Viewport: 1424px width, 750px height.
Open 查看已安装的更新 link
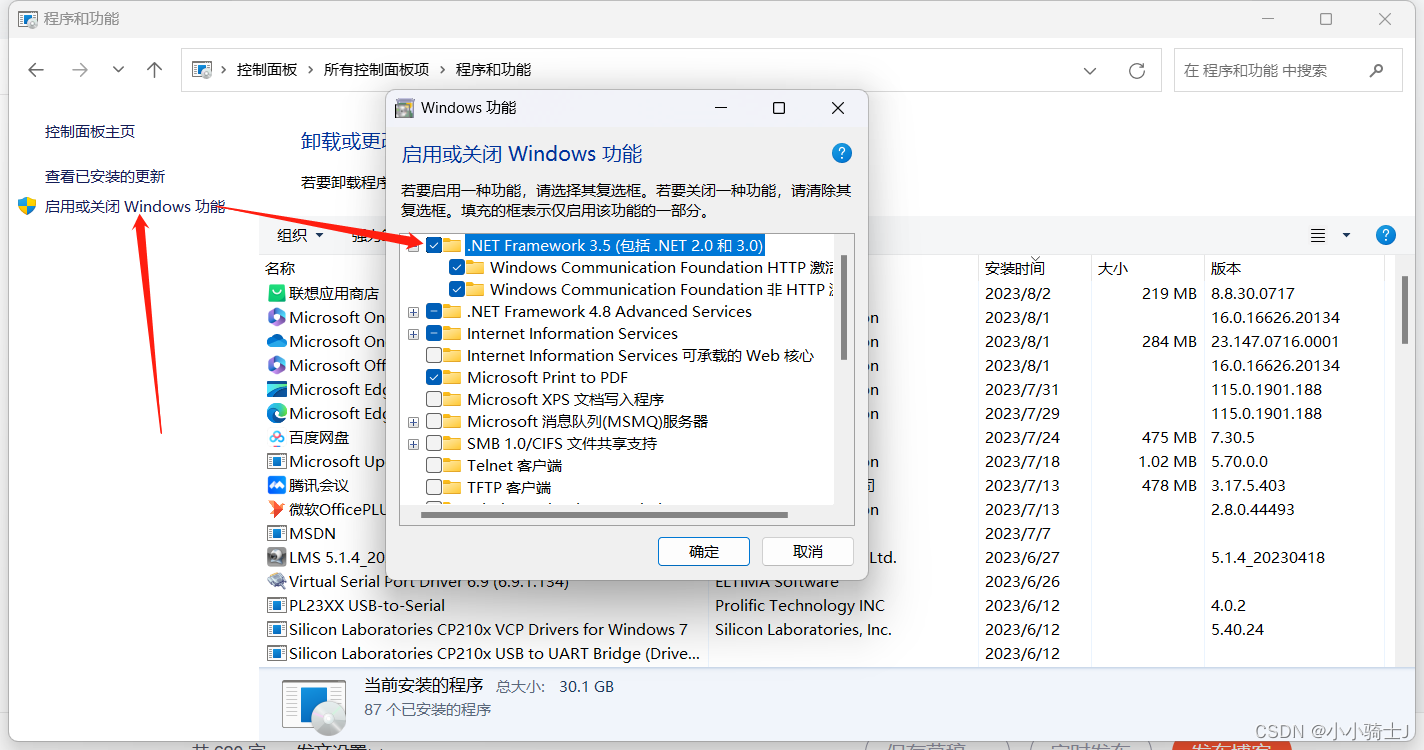105,176
